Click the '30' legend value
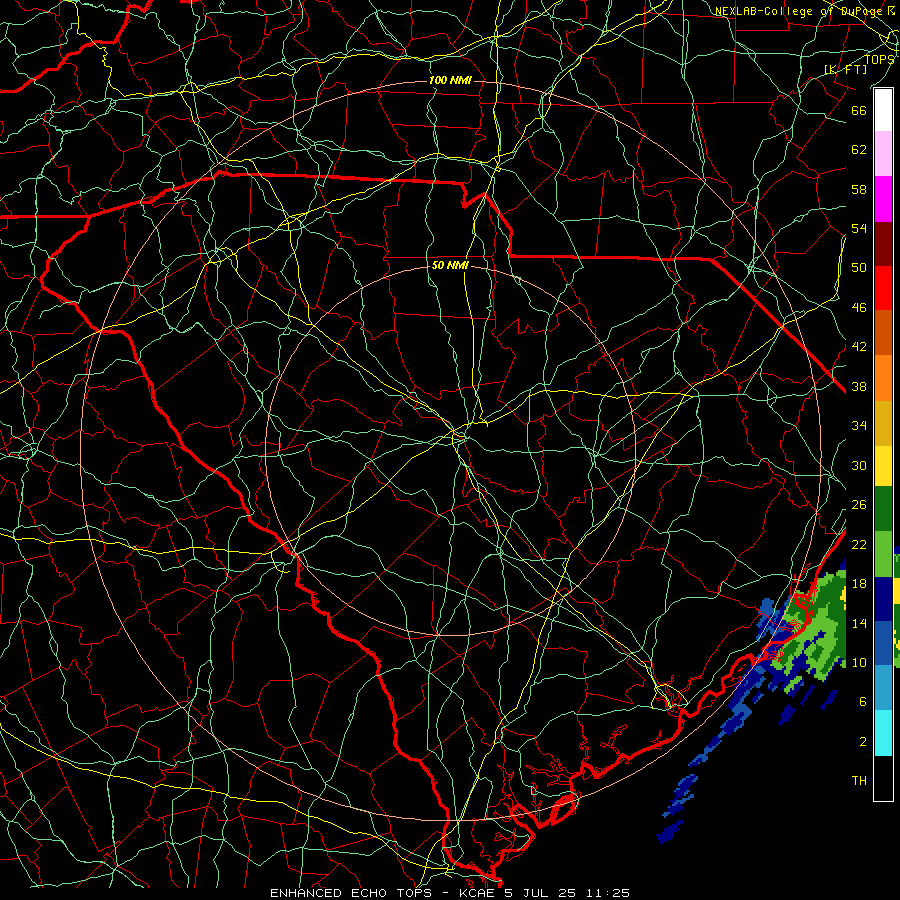This screenshot has height=900, width=900. click(859, 465)
